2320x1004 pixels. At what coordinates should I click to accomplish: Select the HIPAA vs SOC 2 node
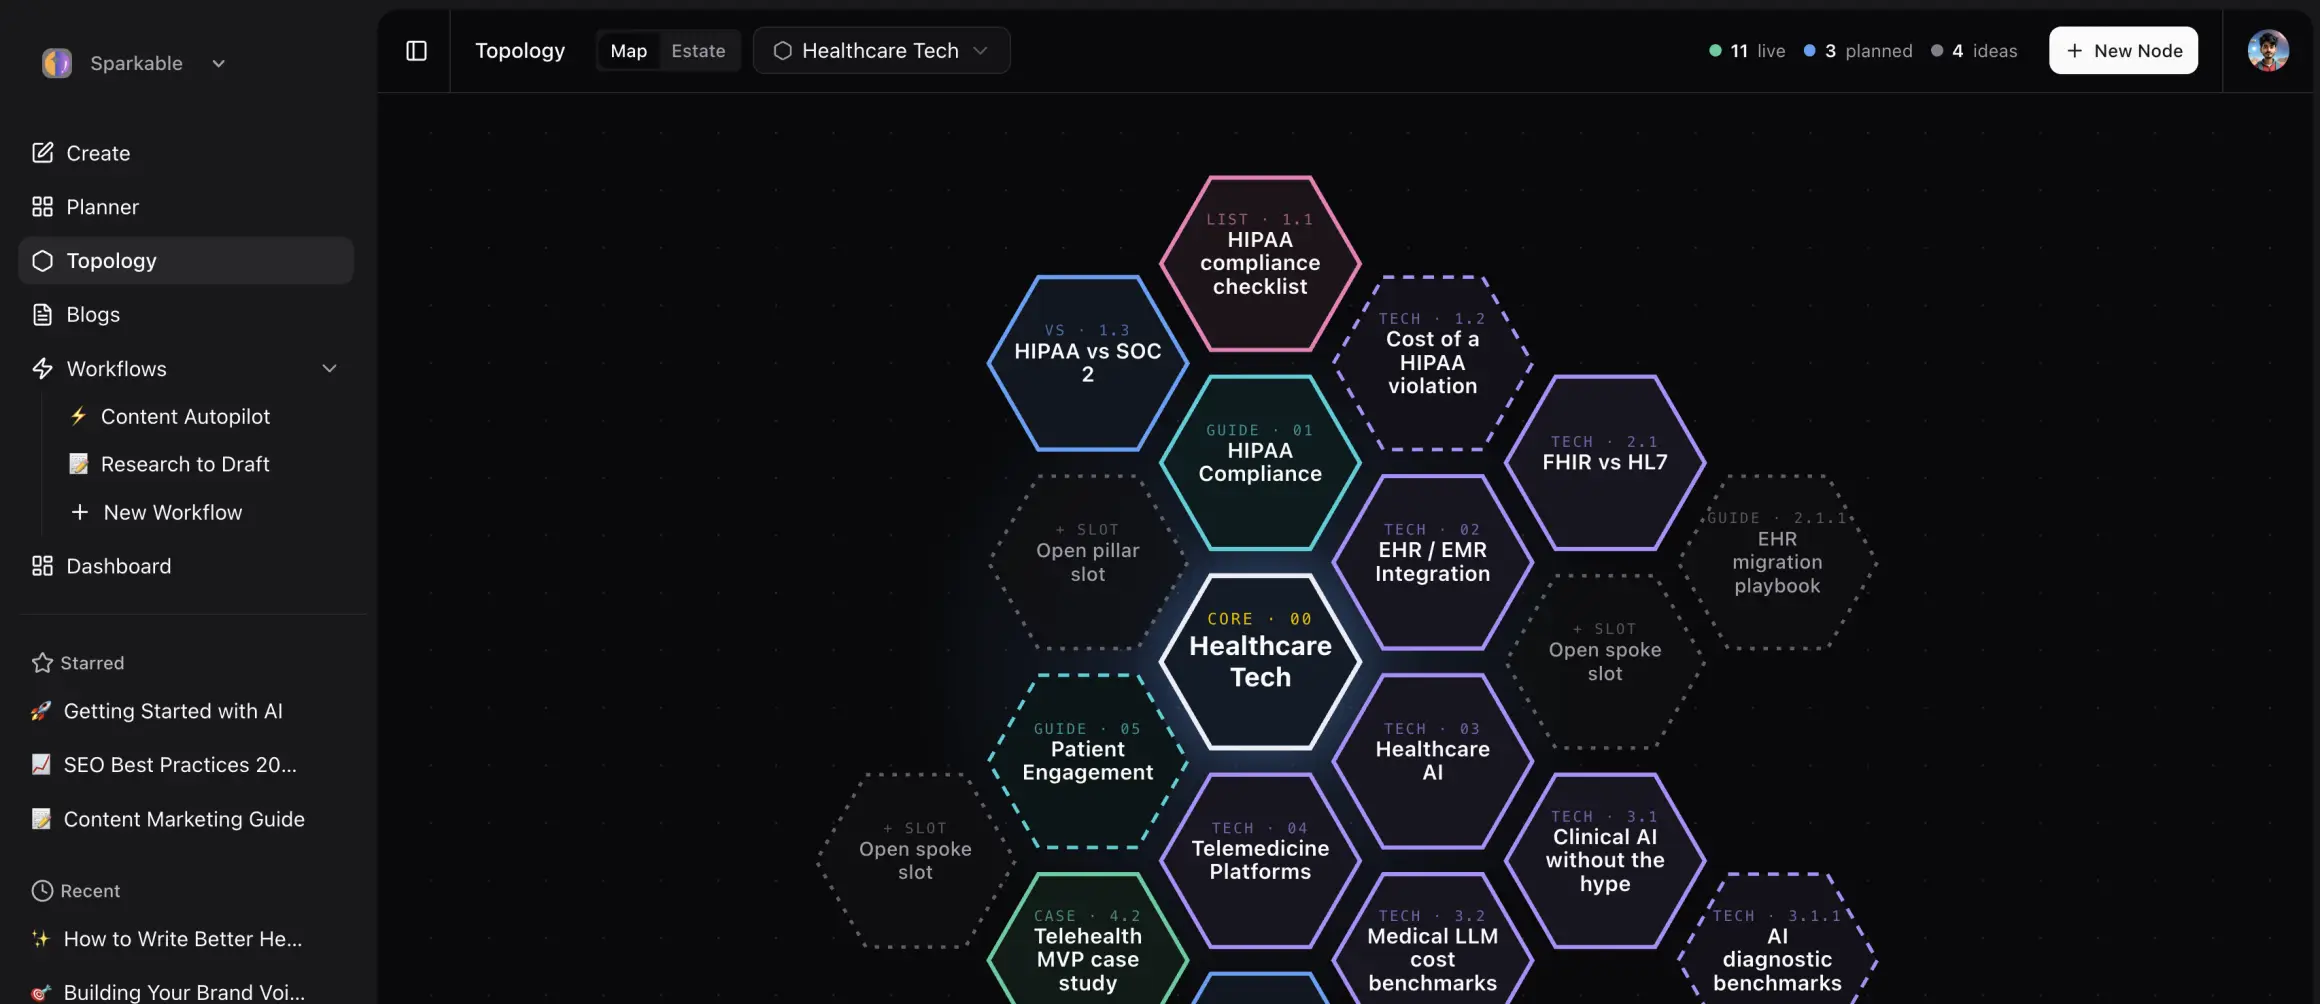(x=1088, y=363)
